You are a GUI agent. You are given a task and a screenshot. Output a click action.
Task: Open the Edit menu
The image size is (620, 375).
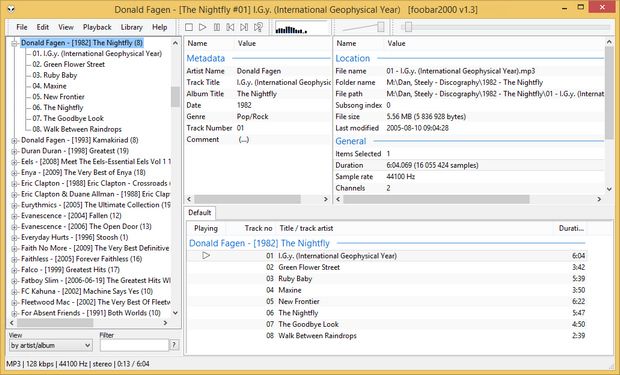coord(43,27)
